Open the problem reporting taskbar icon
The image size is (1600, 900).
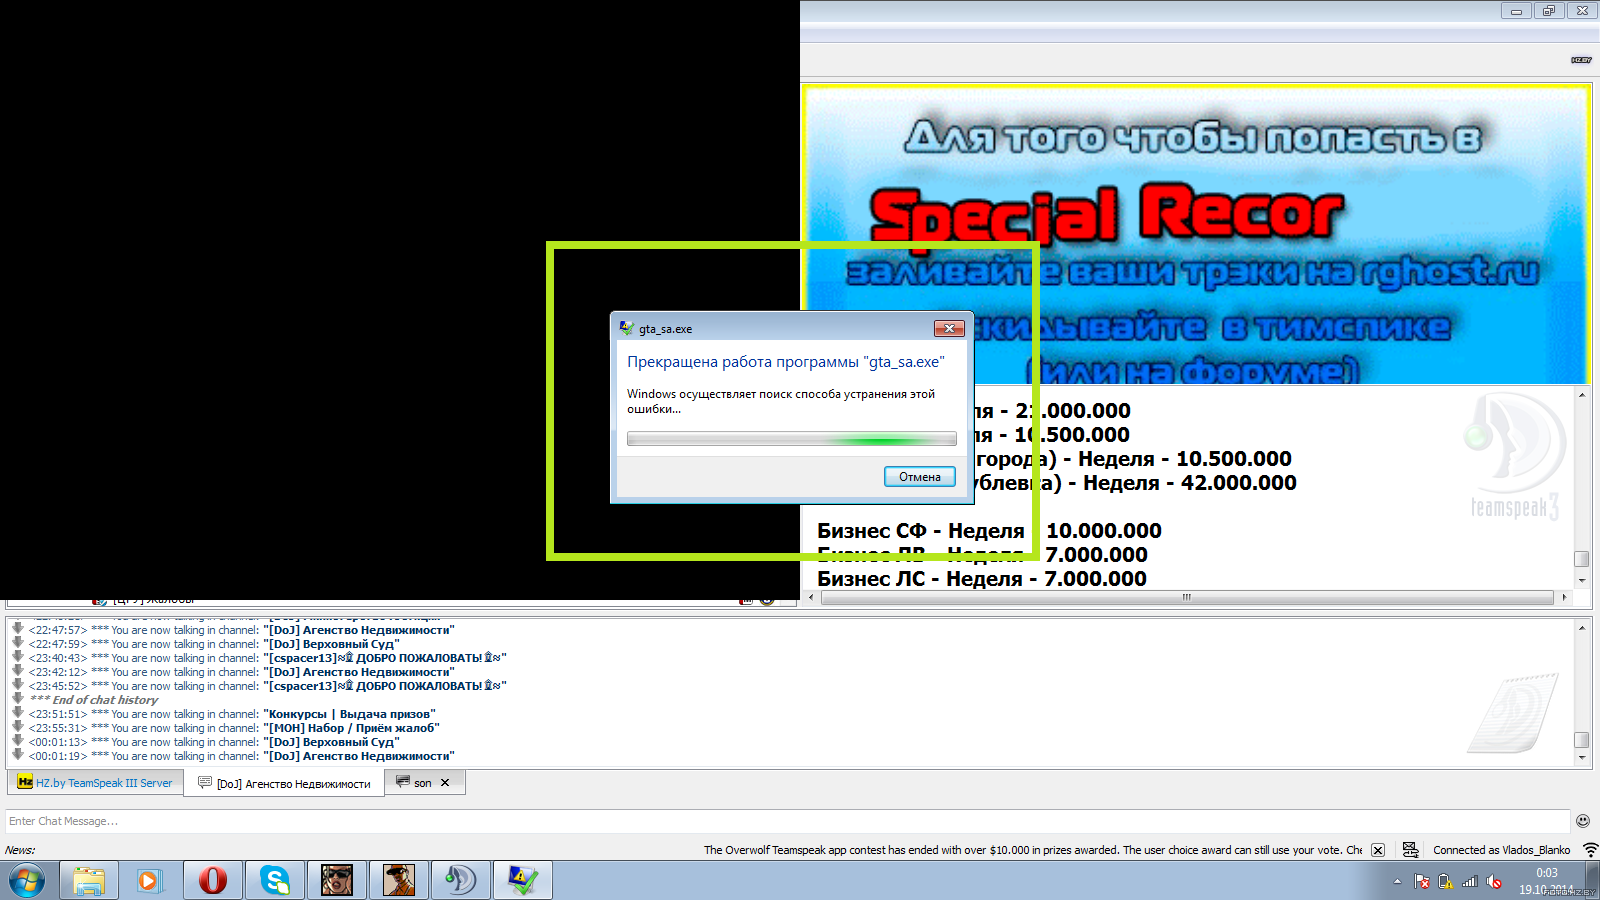coord(522,881)
